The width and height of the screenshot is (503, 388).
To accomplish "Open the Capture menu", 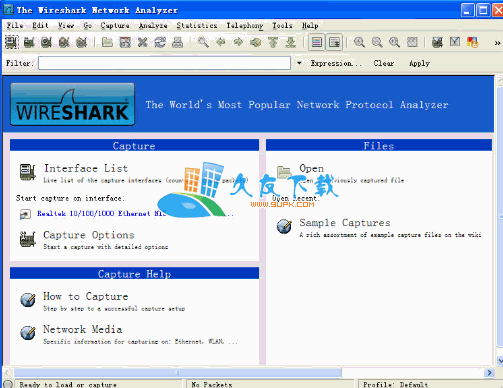I will coord(115,25).
